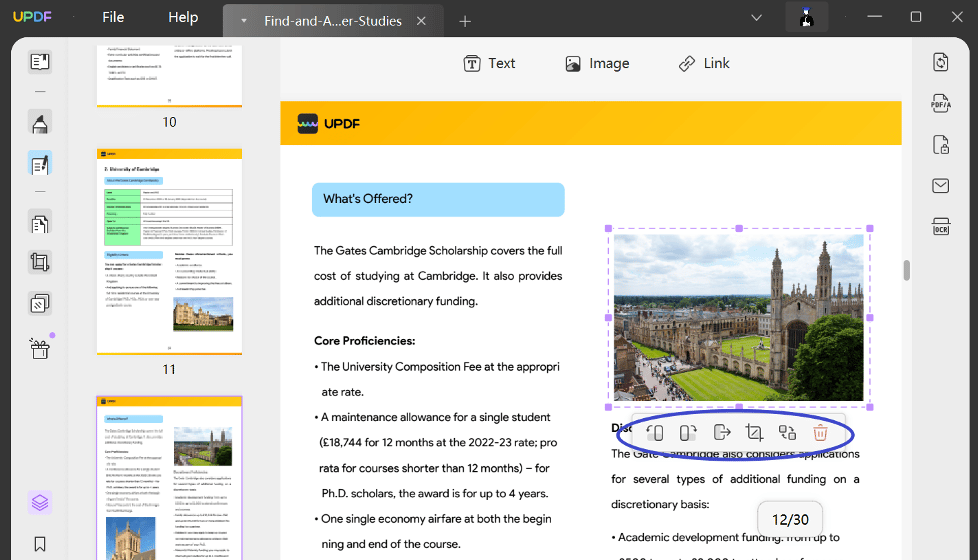Click text "The Gates Cambridge Scholarship covers the full"
The image size is (978, 560).
click(x=438, y=251)
